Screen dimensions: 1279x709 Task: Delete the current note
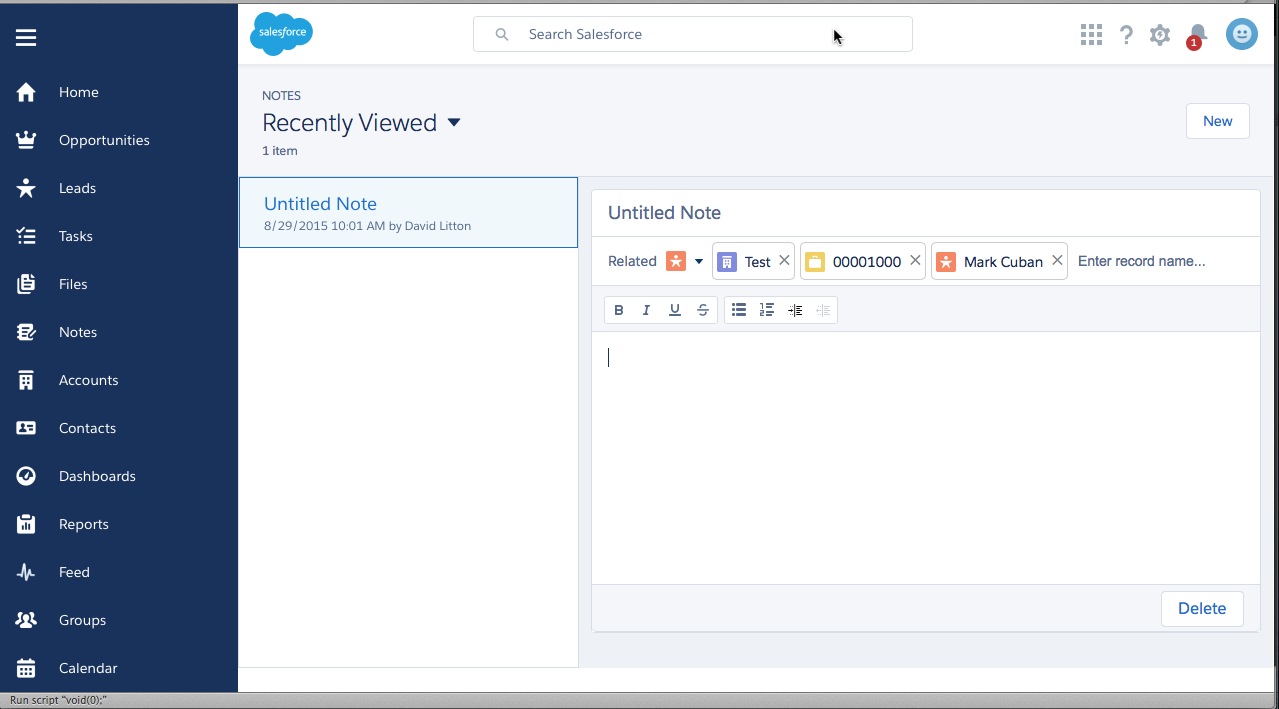coord(1201,608)
